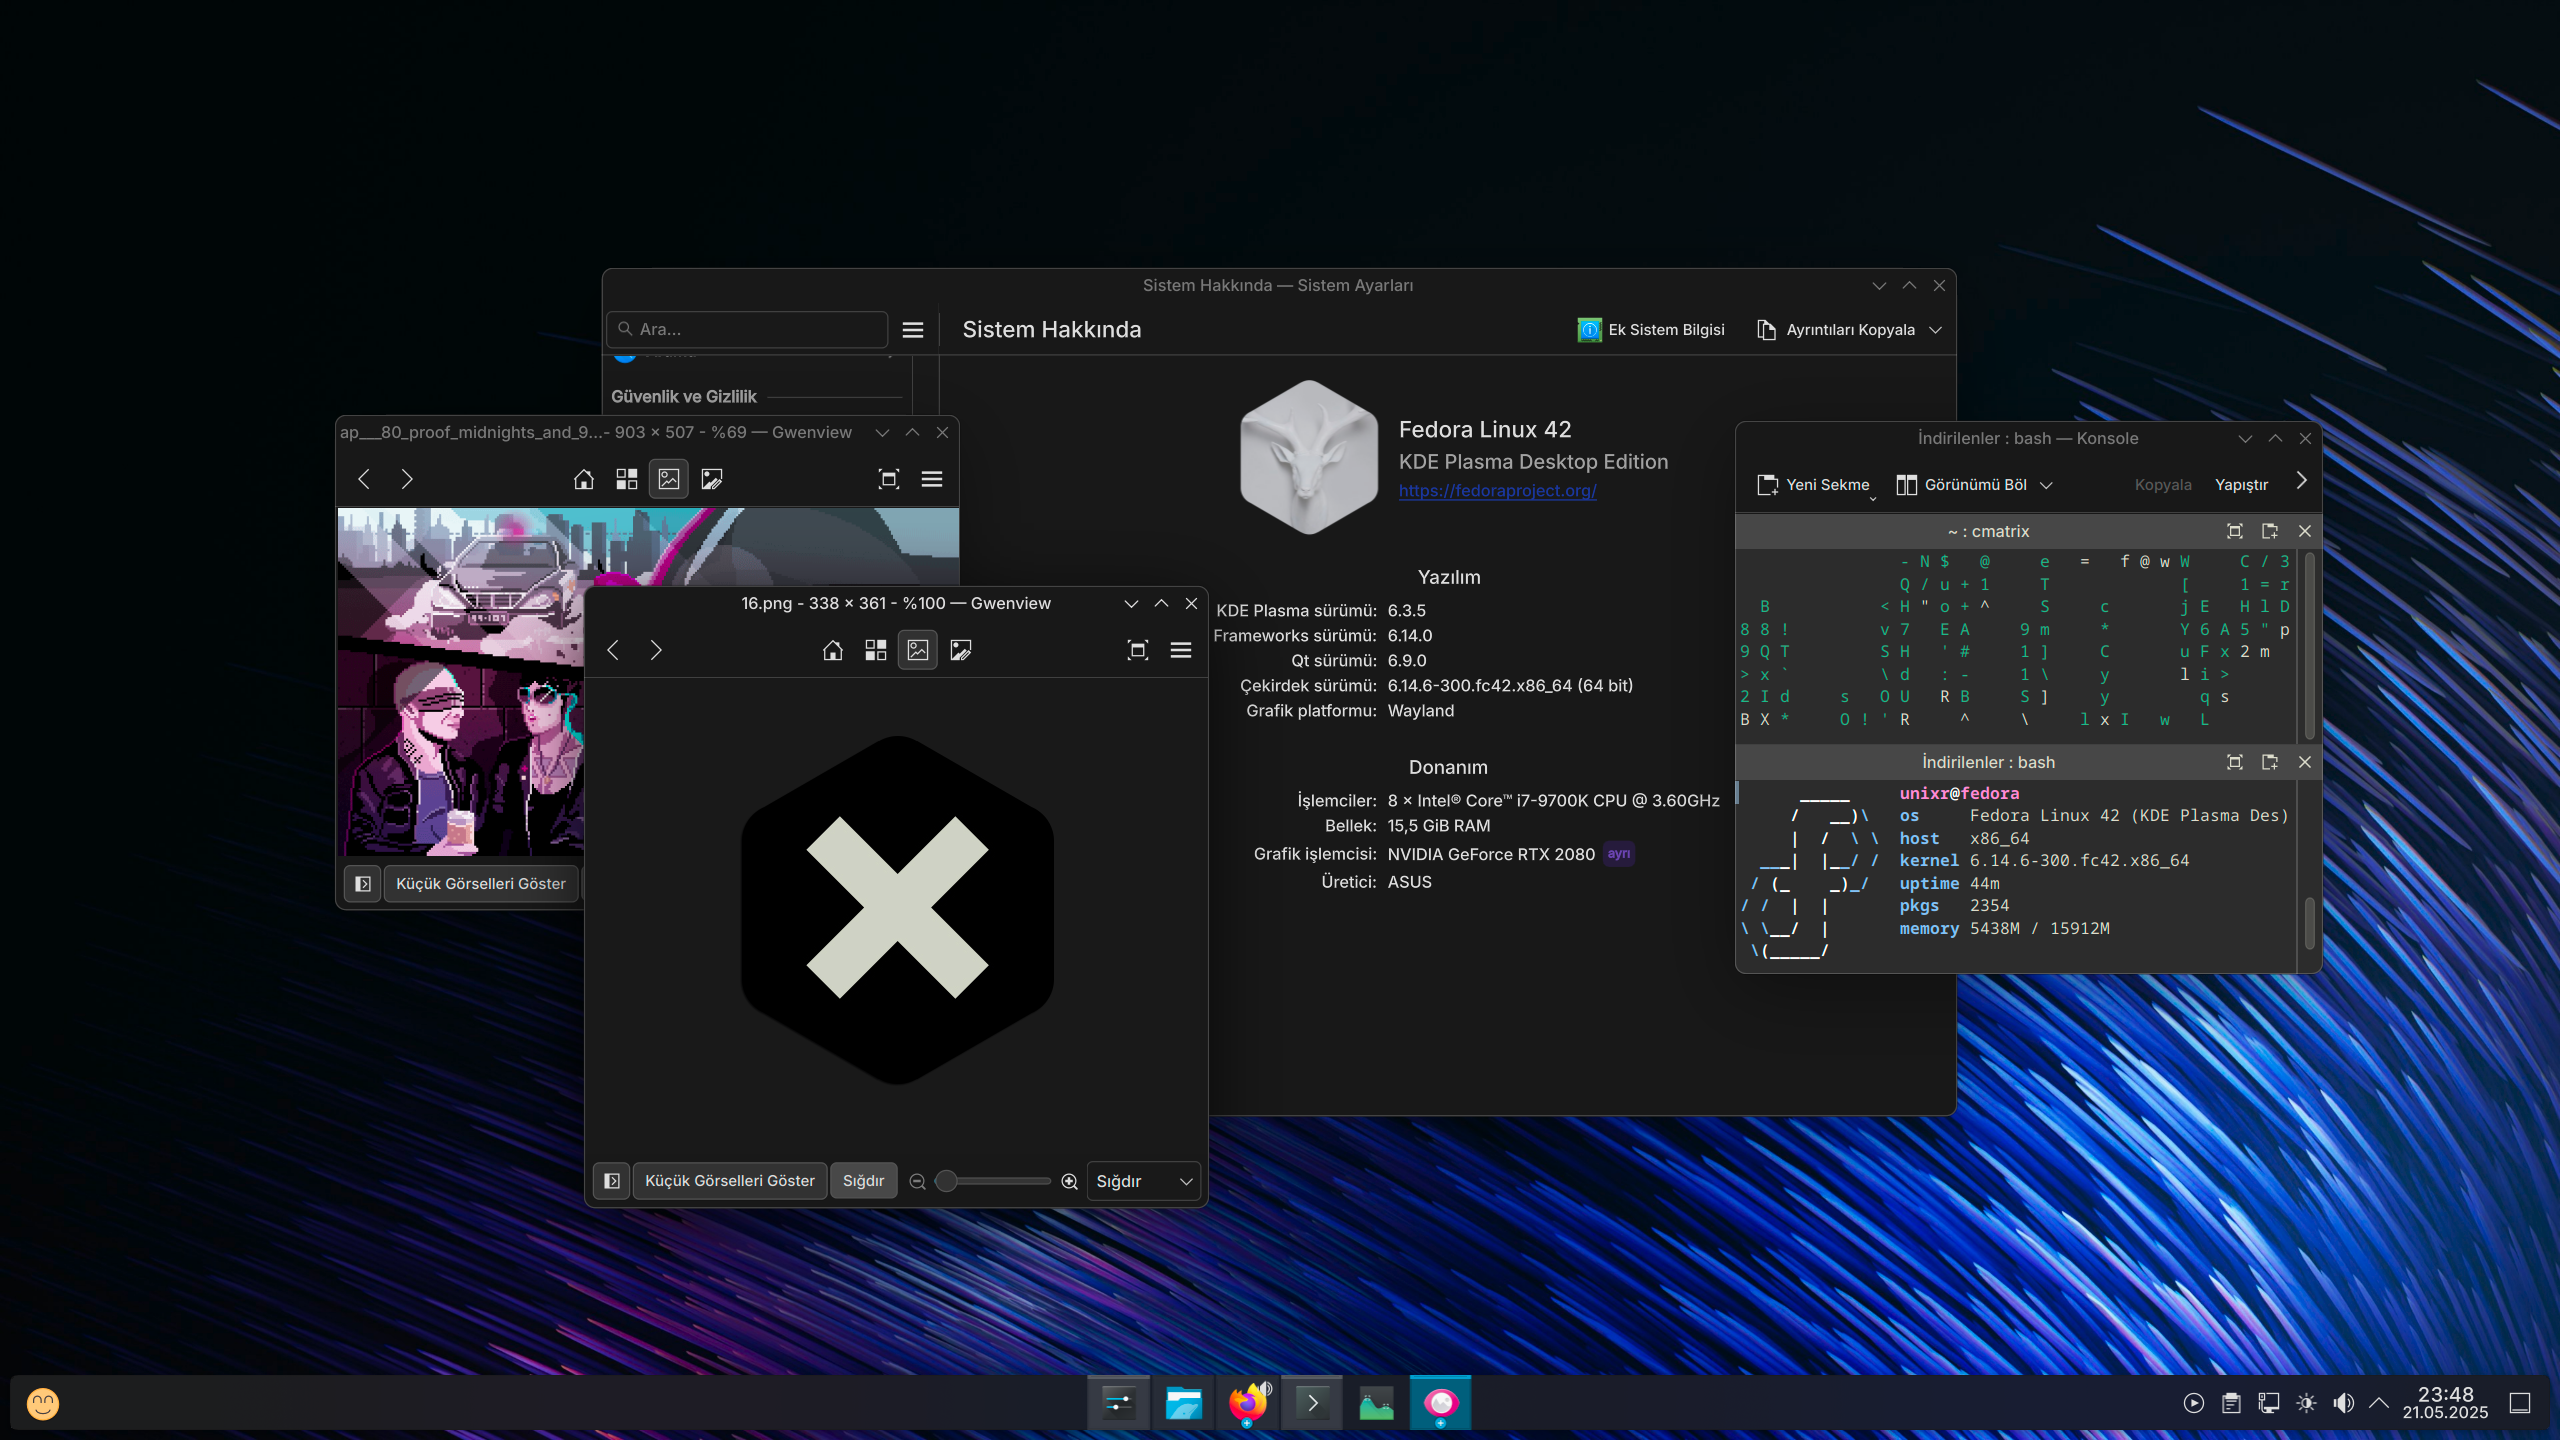Expand hidden system tray icons arrow

[x=2379, y=1404]
